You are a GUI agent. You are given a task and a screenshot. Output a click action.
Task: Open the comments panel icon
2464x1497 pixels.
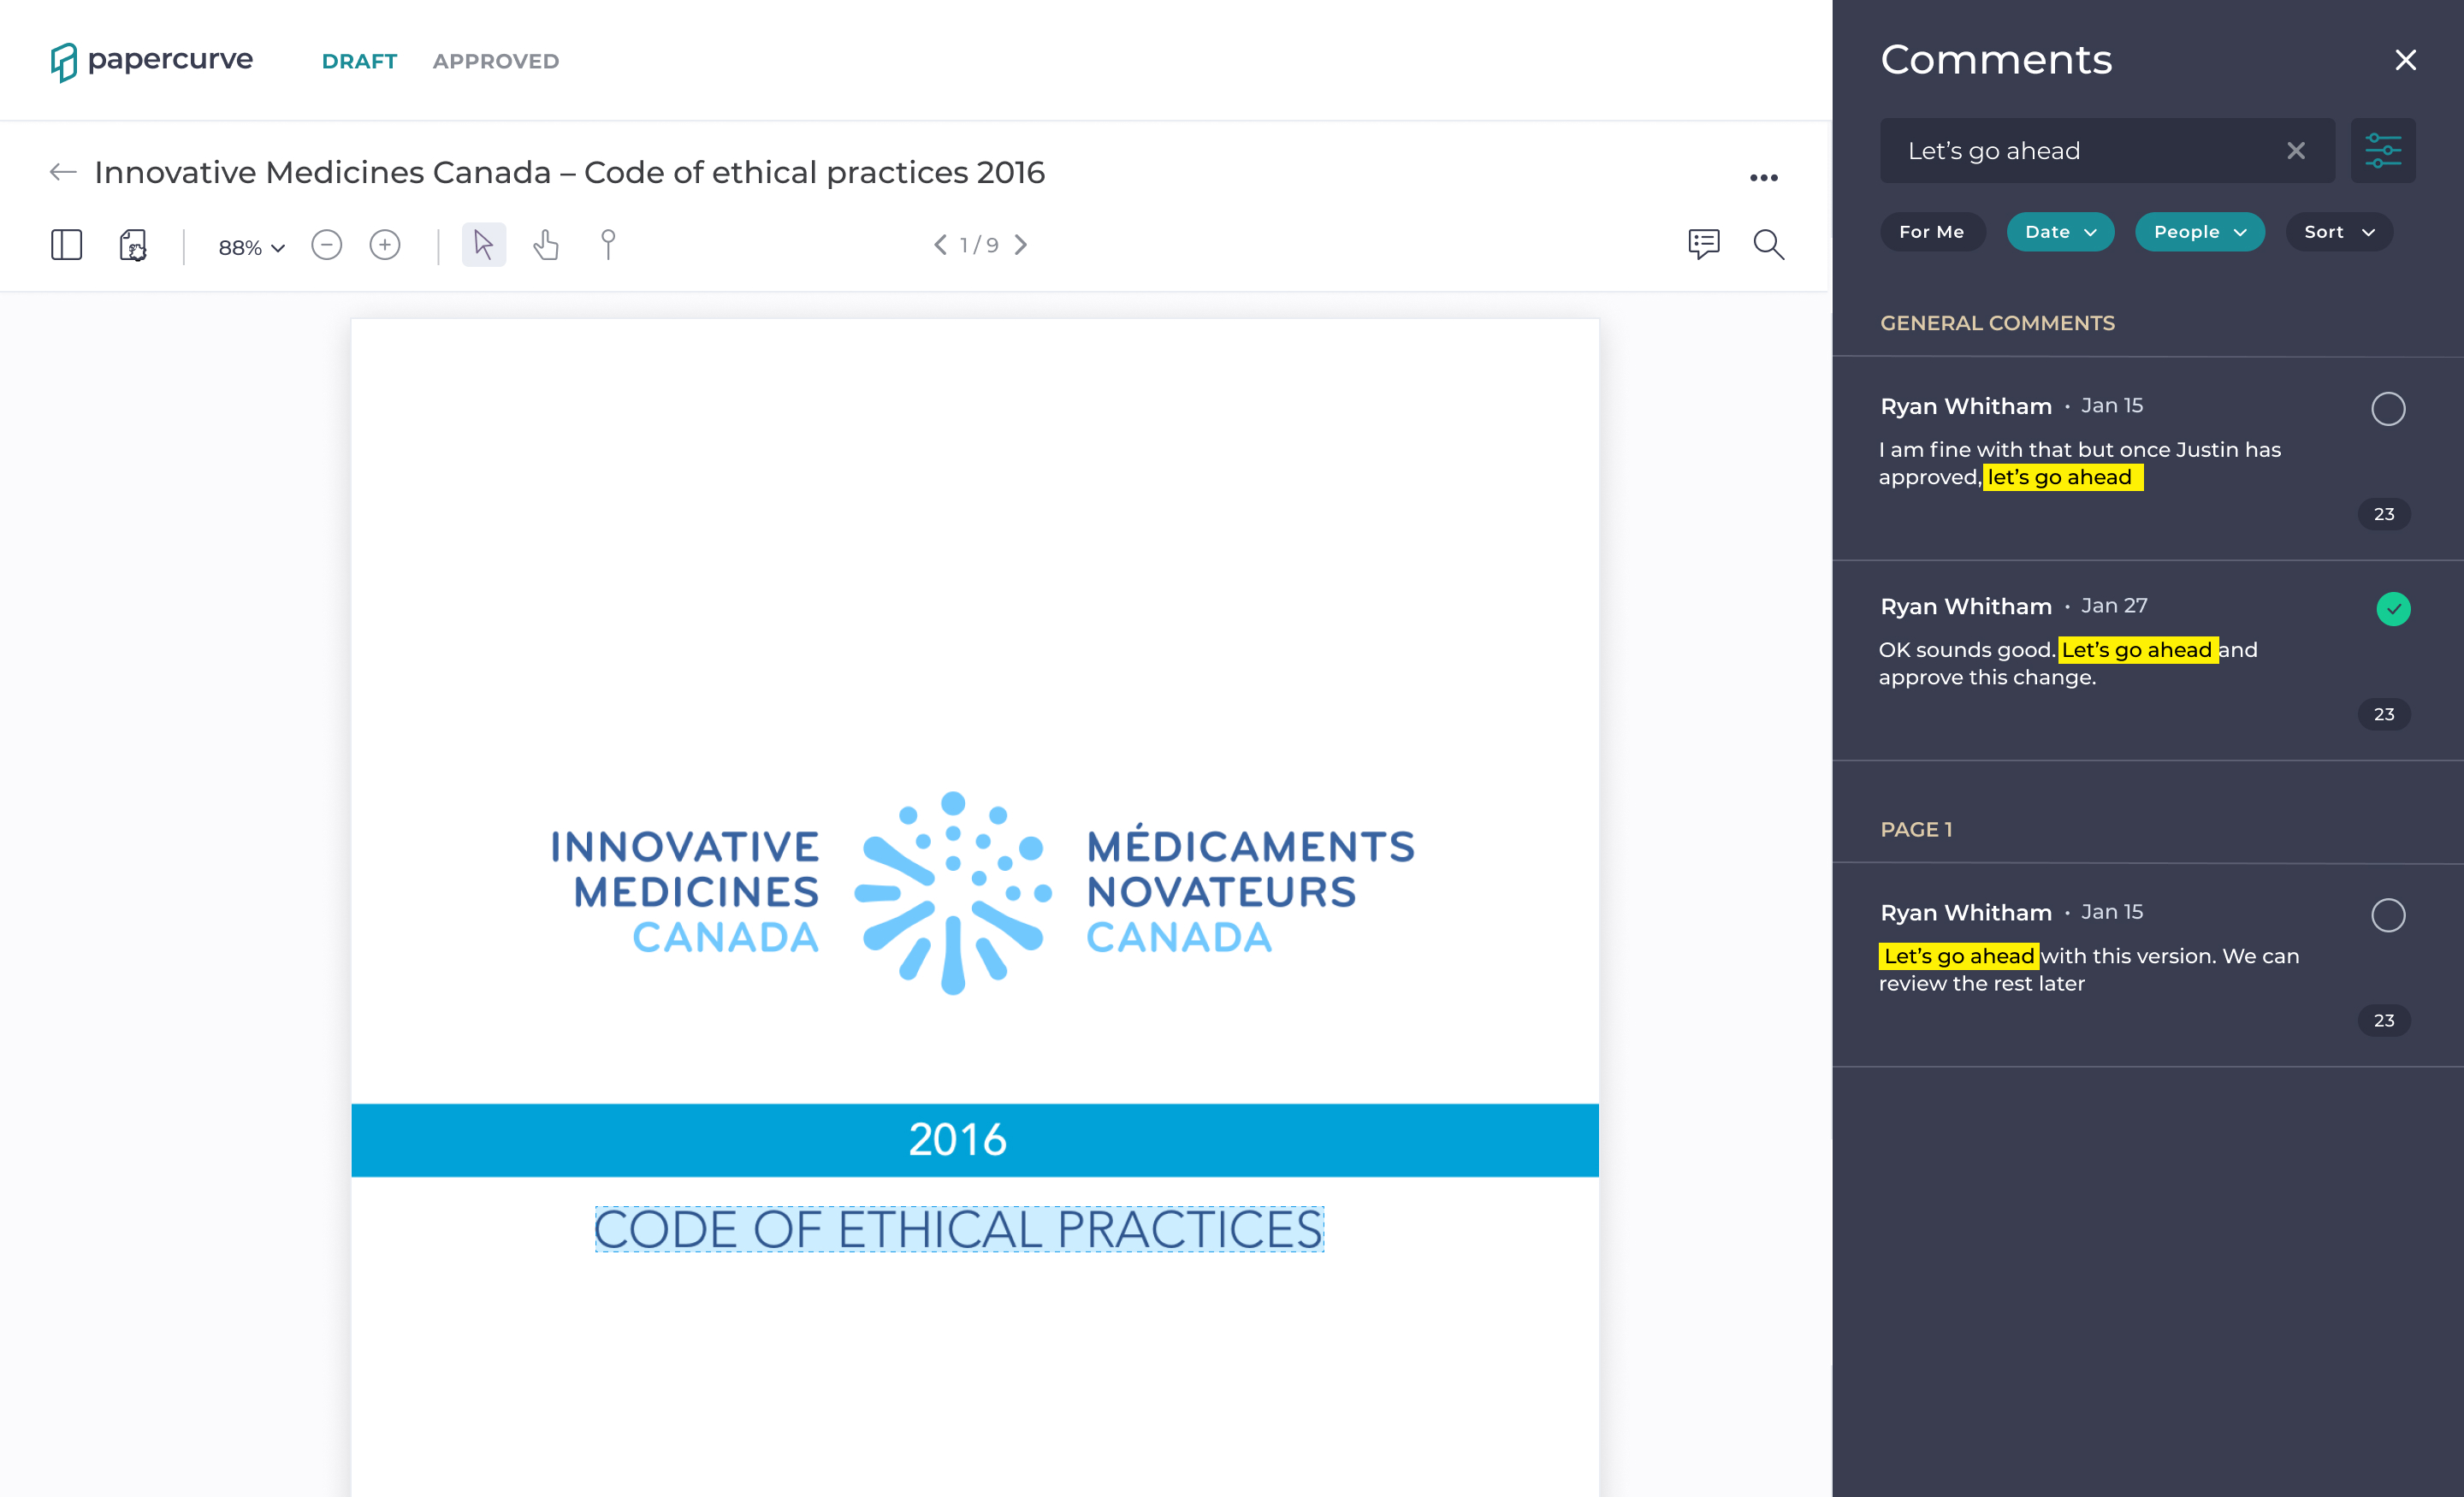coord(1703,244)
